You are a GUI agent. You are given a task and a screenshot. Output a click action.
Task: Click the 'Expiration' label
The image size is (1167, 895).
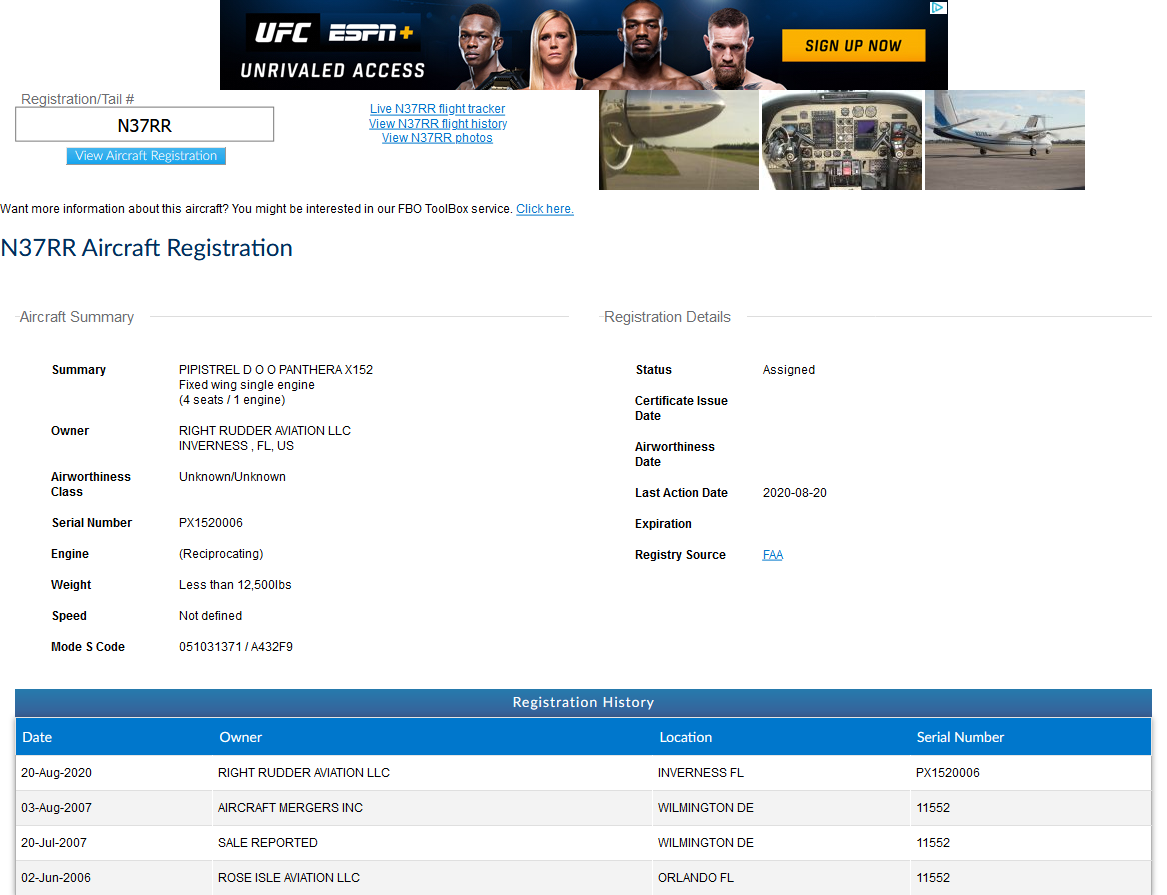point(663,524)
